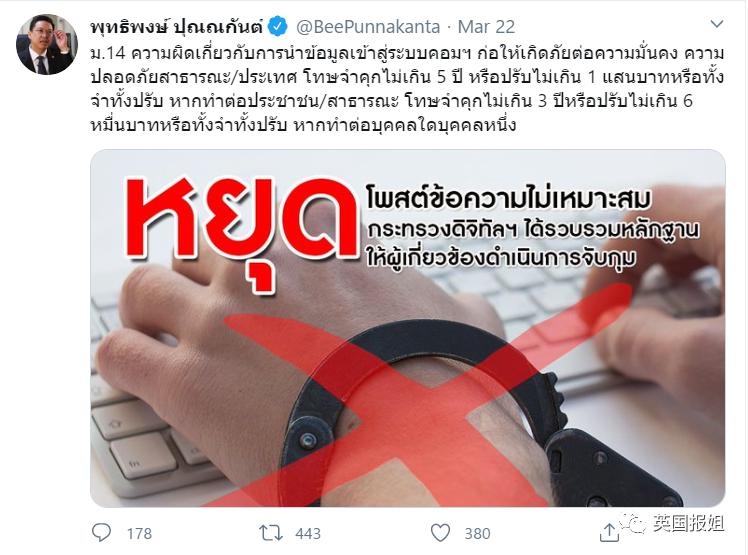The height and width of the screenshot is (555, 748).
Task: Click the tweet body text starting ม.14
Action: point(407,89)
